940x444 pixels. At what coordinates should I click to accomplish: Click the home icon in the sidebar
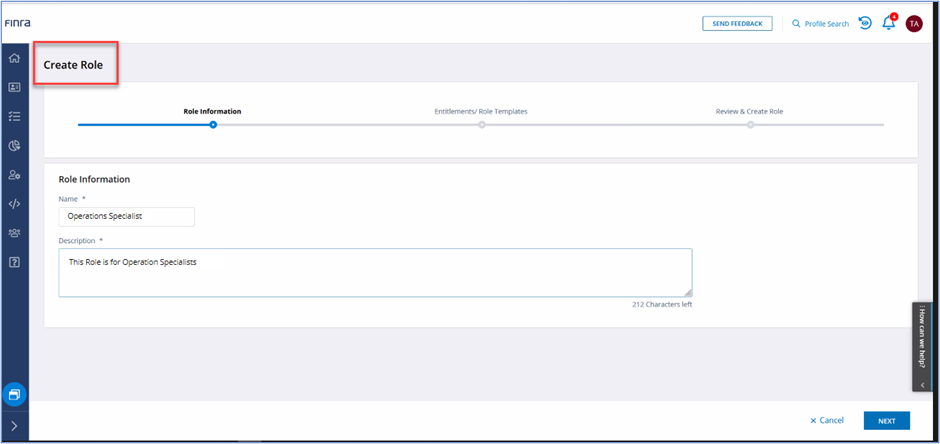click(14, 58)
